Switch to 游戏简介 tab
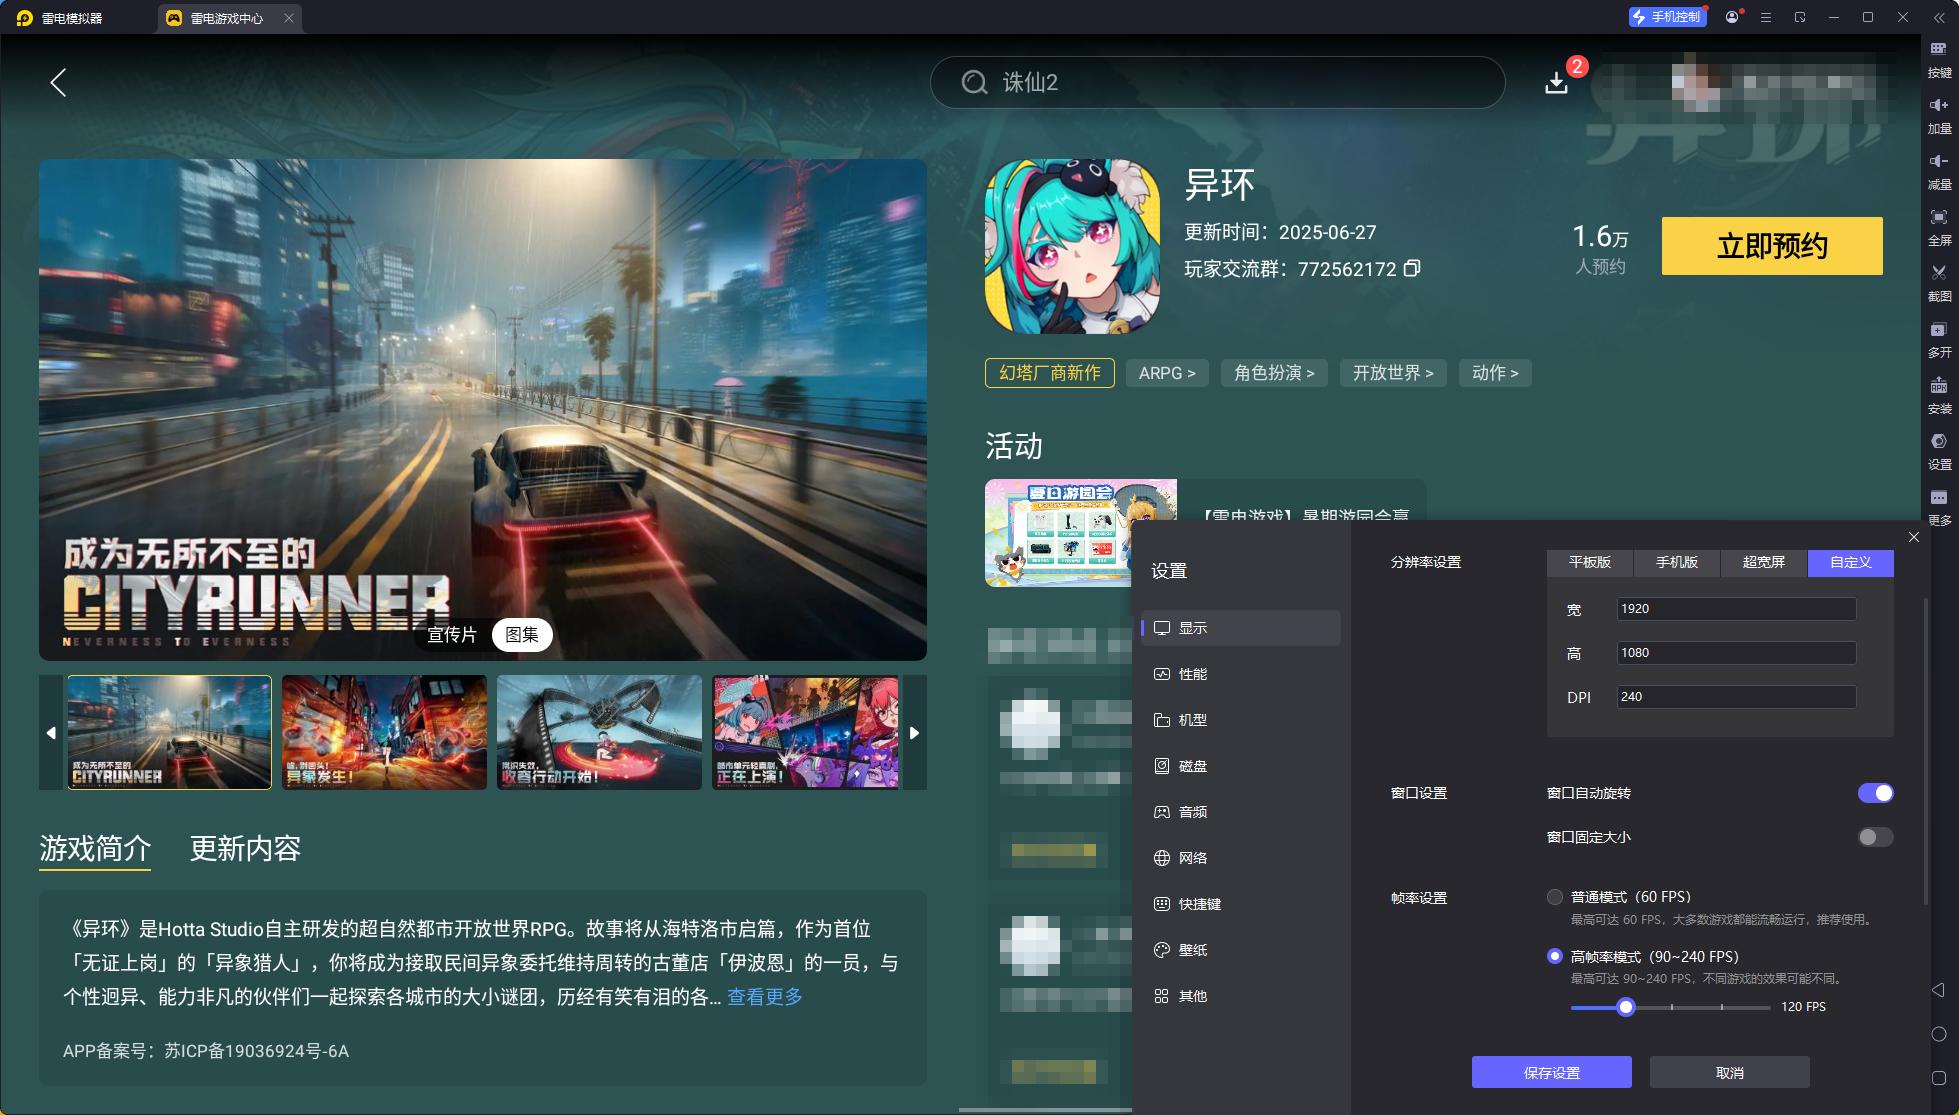The height and width of the screenshot is (1115, 1959). tap(95, 849)
